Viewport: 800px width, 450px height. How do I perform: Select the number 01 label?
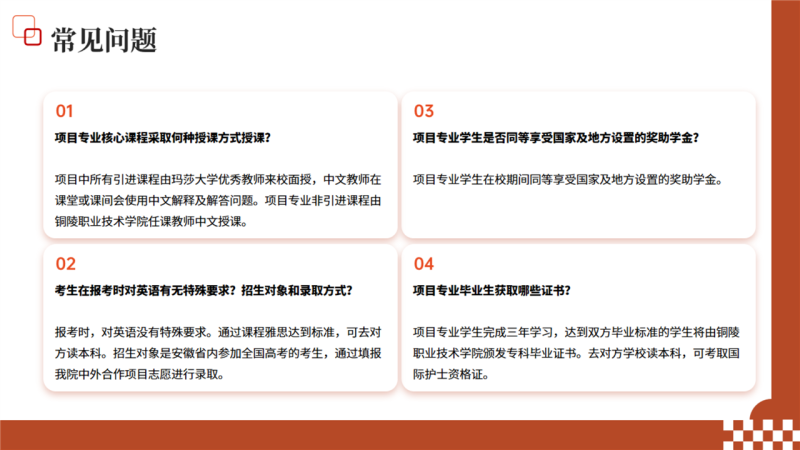tap(64, 111)
